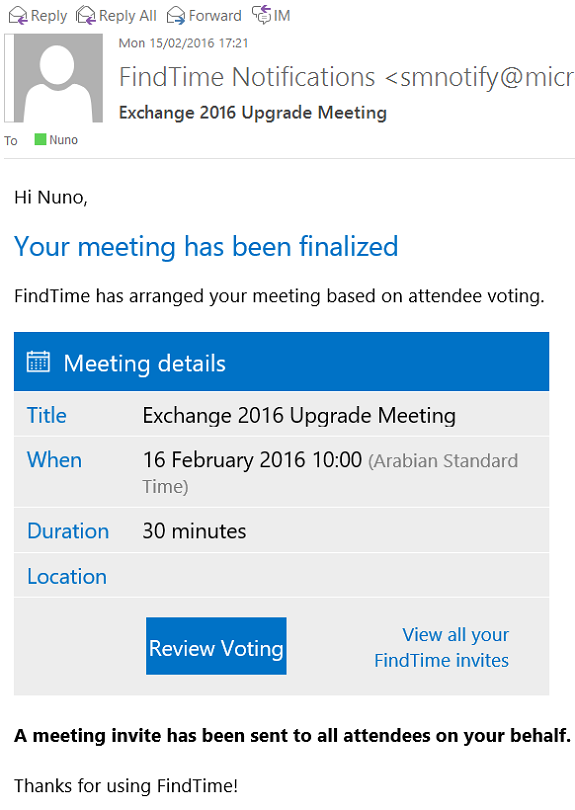Click the Exchange 2016 Upgrade Meeting subject line

click(253, 113)
